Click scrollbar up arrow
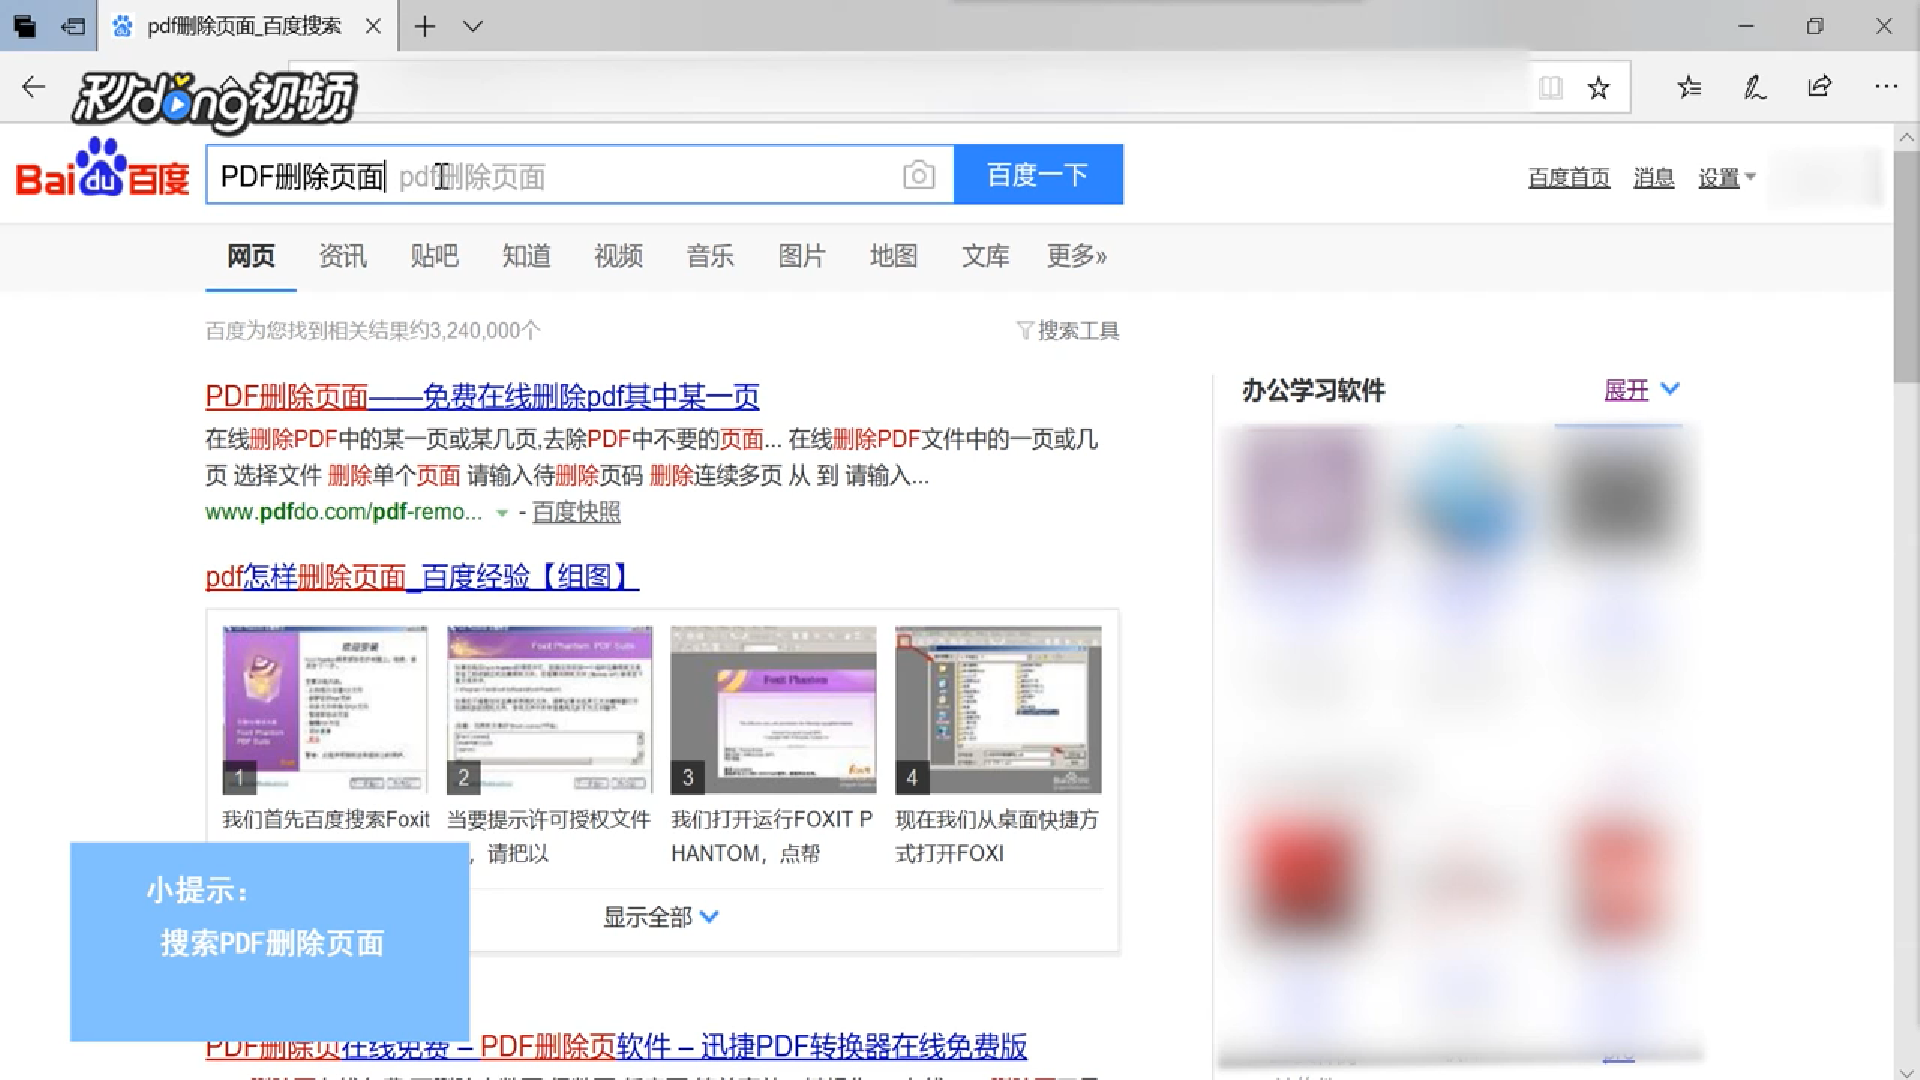The image size is (1920, 1080). pos(1906,137)
